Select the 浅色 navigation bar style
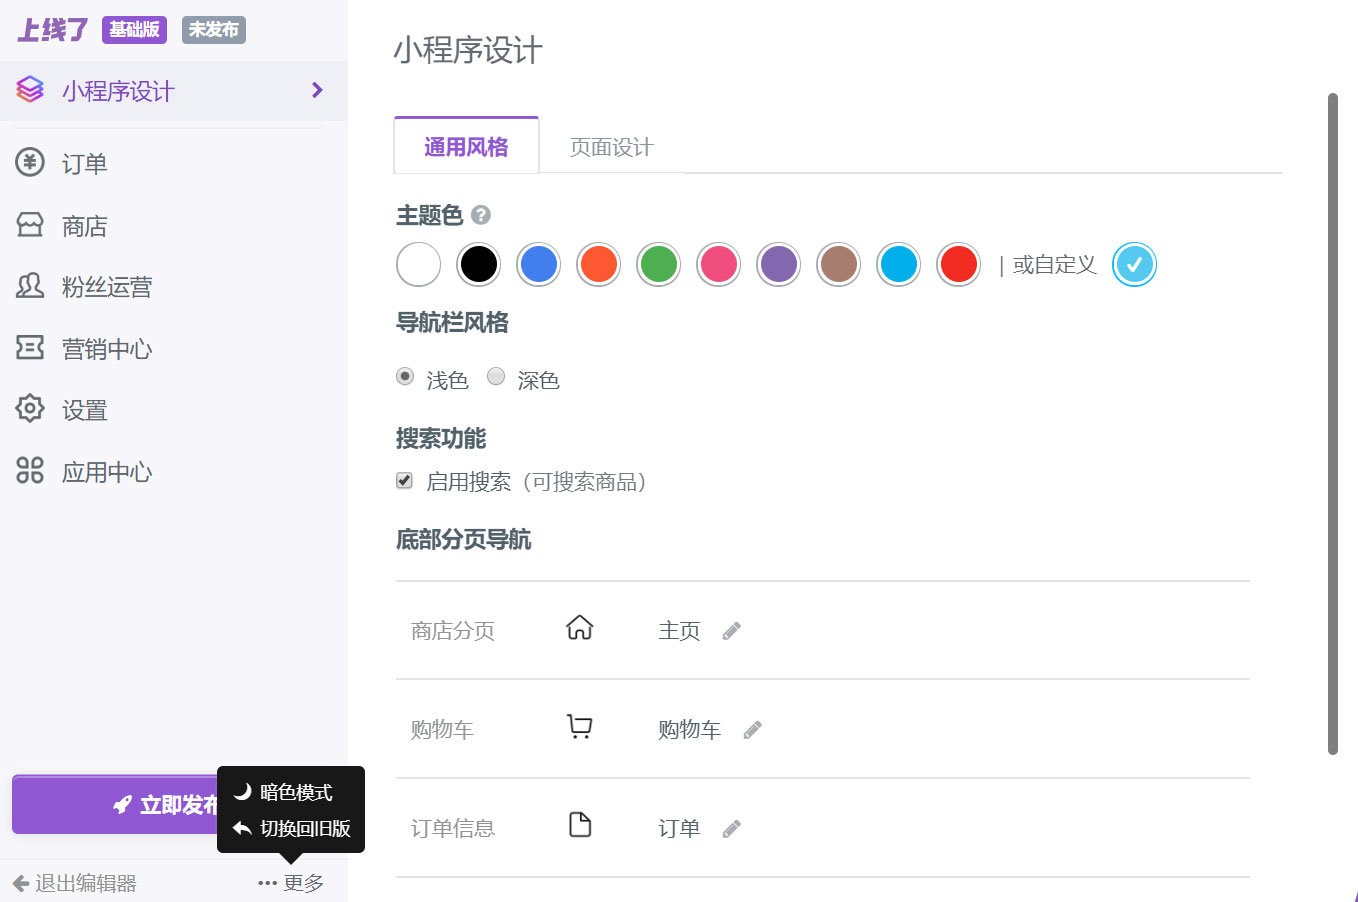The height and width of the screenshot is (902, 1358). click(405, 377)
